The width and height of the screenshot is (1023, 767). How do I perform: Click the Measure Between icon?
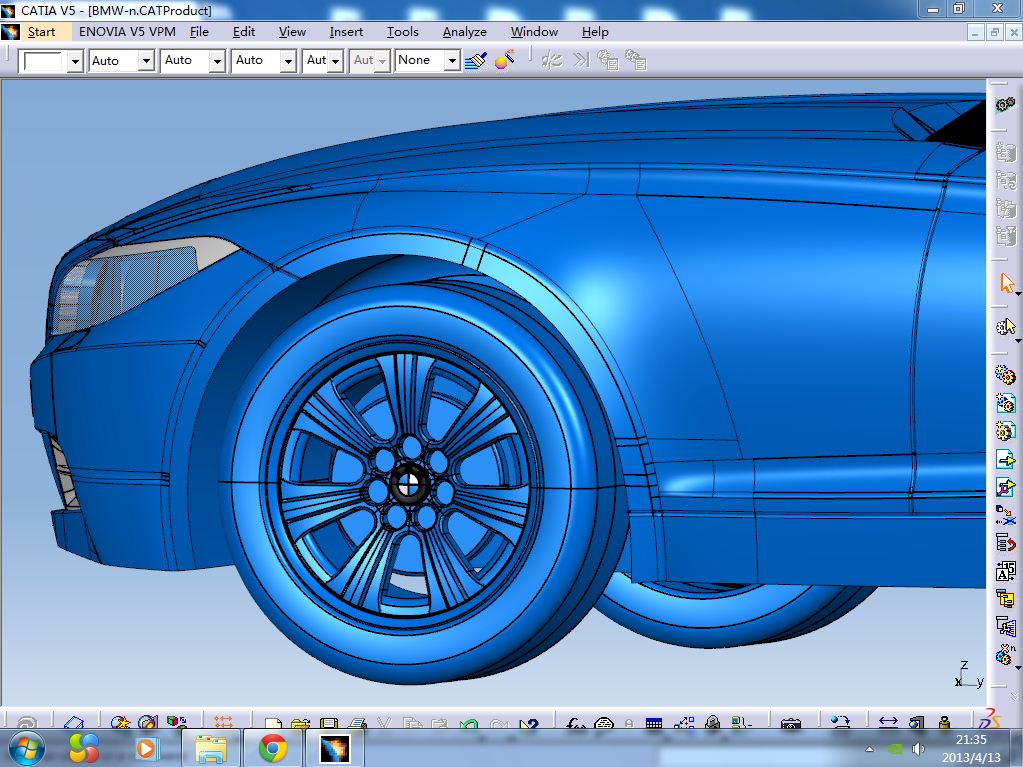[889, 721]
